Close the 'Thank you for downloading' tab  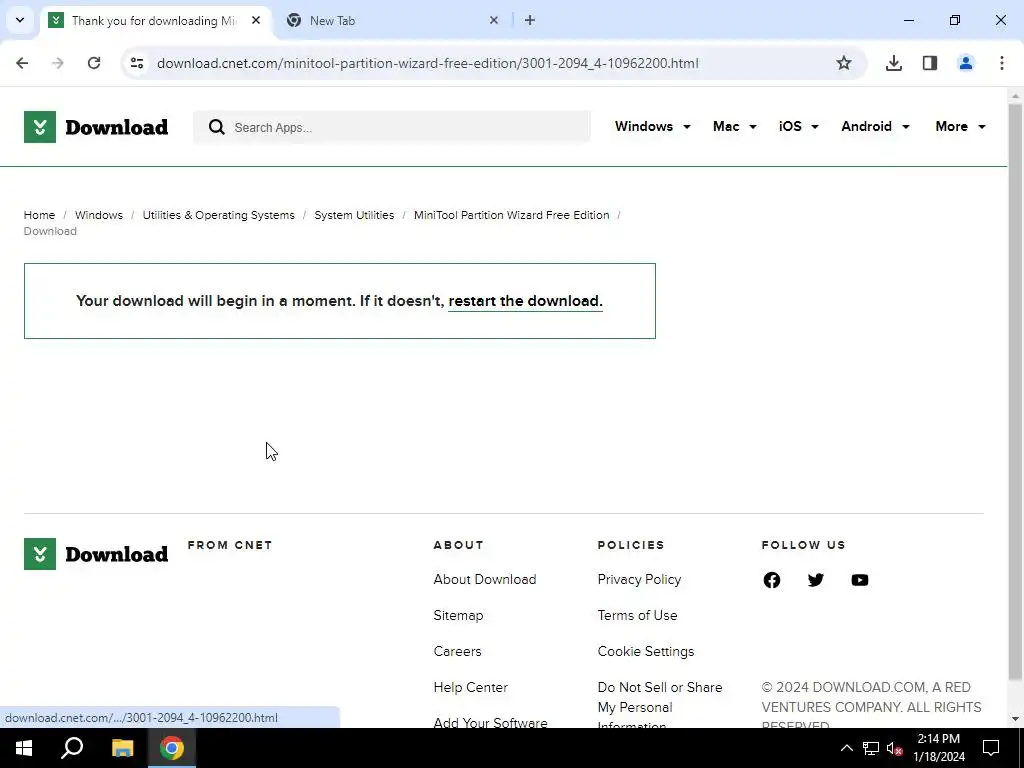[256, 20]
